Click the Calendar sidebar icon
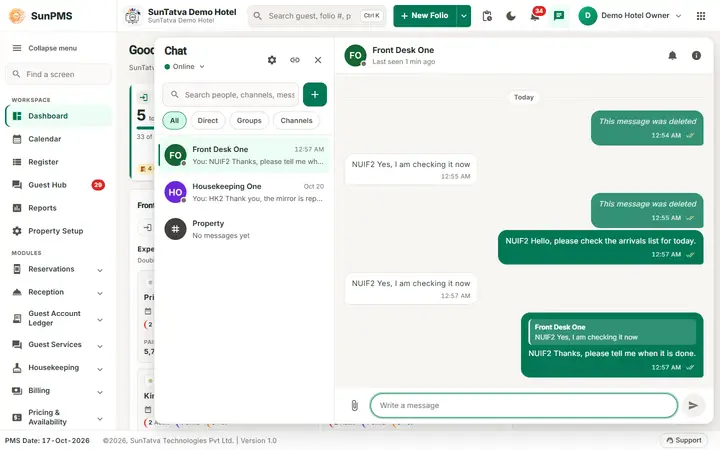 pyautogui.click(x=17, y=139)
